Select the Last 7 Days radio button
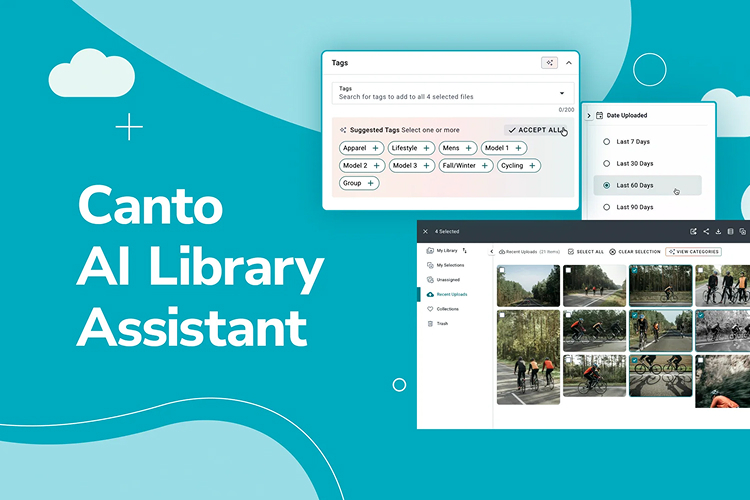Screen dimensions: 750x500 606,141
